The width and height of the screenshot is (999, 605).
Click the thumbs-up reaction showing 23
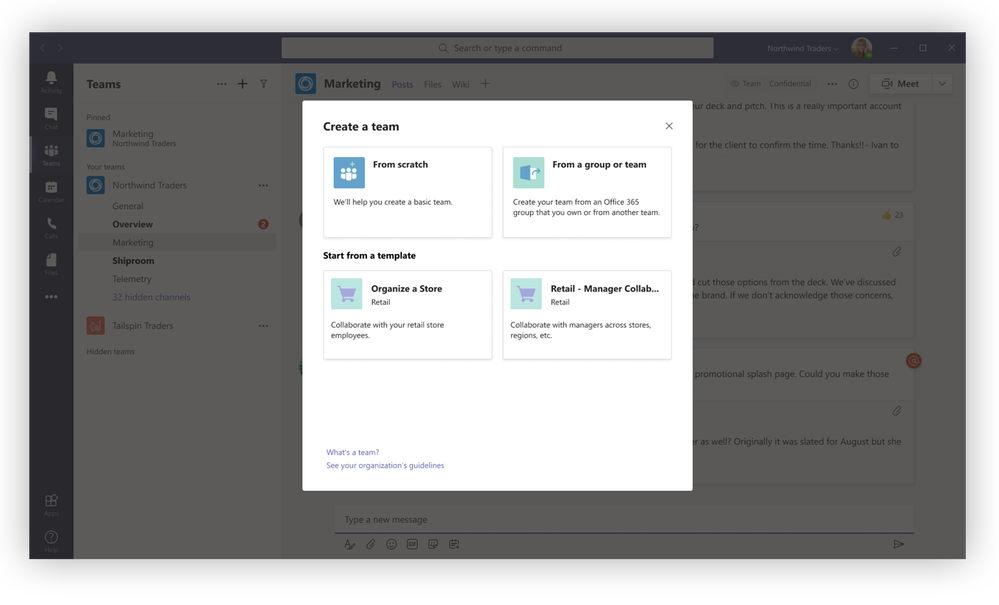(x=892, y=215)
